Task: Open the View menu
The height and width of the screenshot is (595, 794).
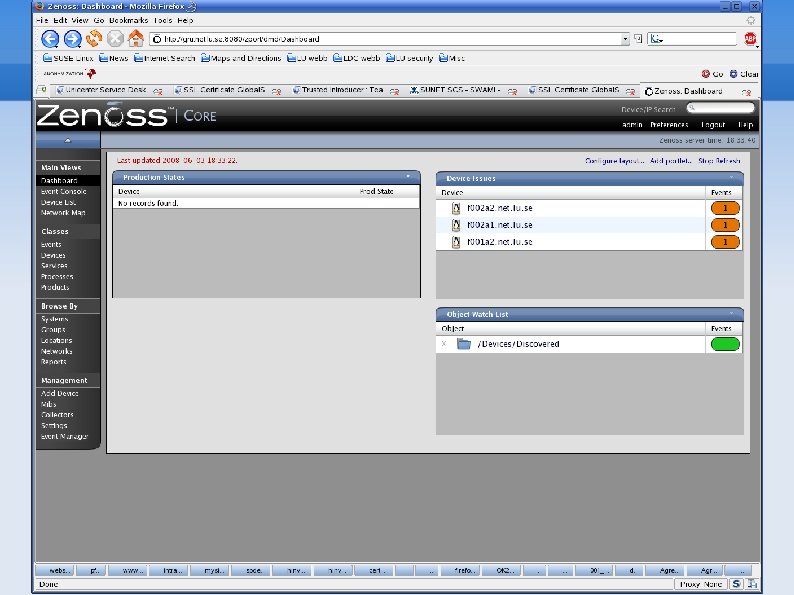Action: pyautogui.click(x=80, y=20)
